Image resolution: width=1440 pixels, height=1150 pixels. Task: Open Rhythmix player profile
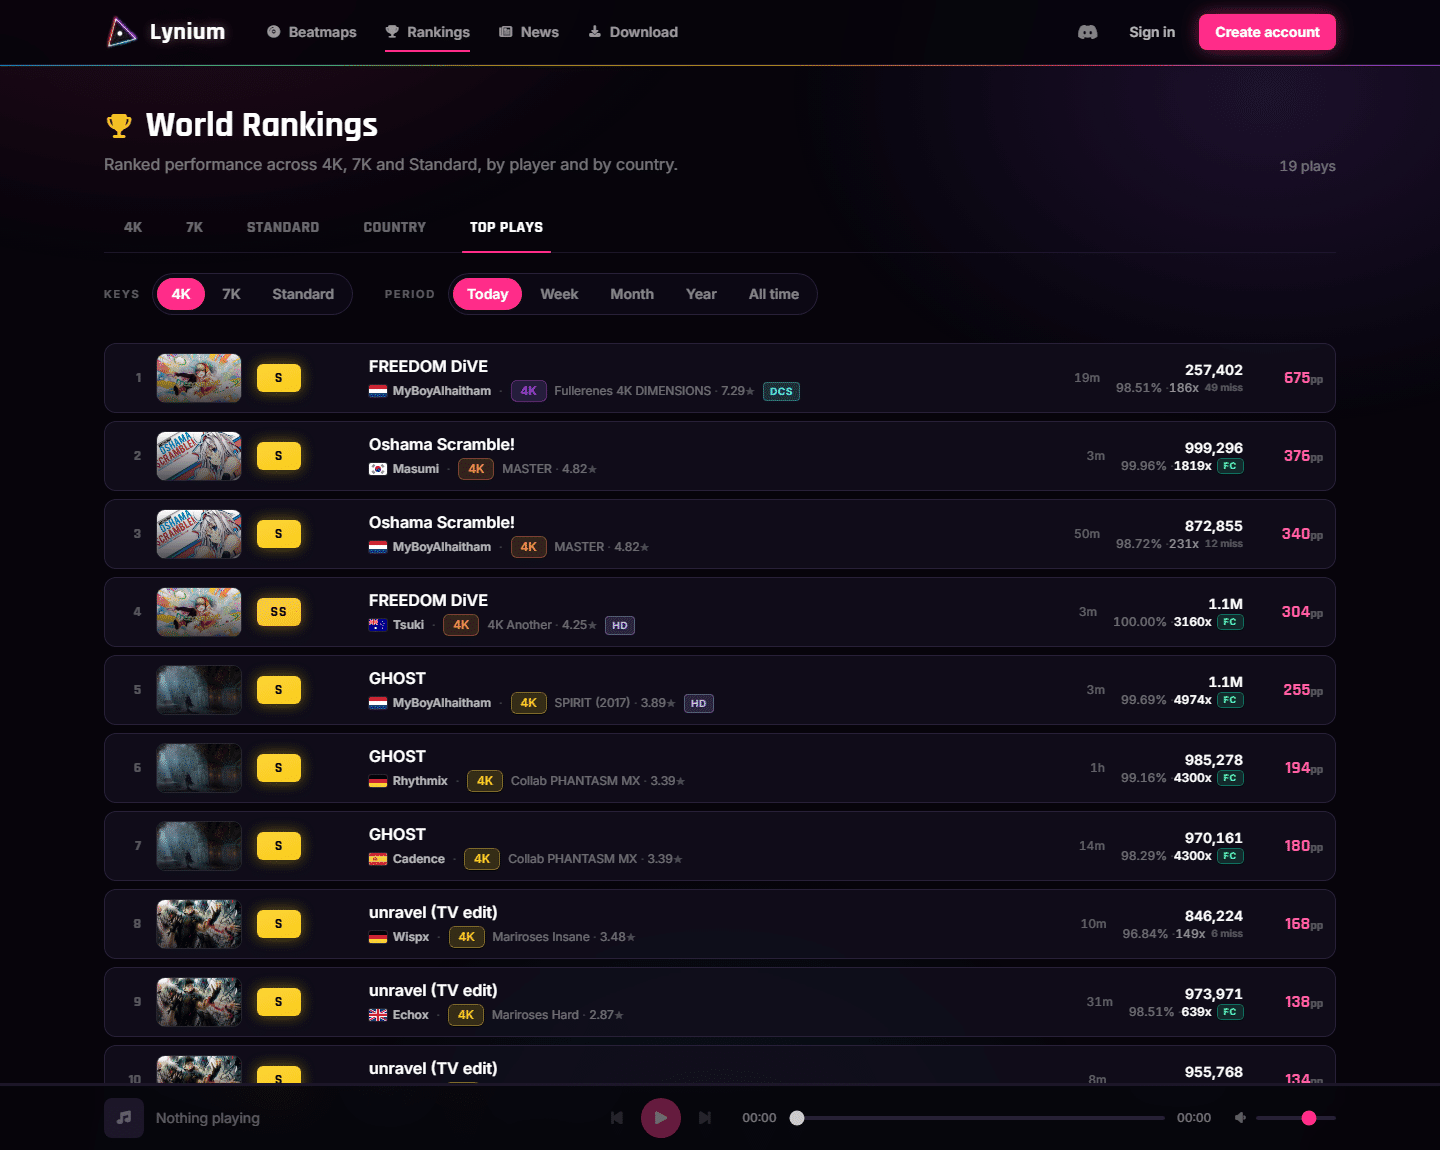point(420,781)
